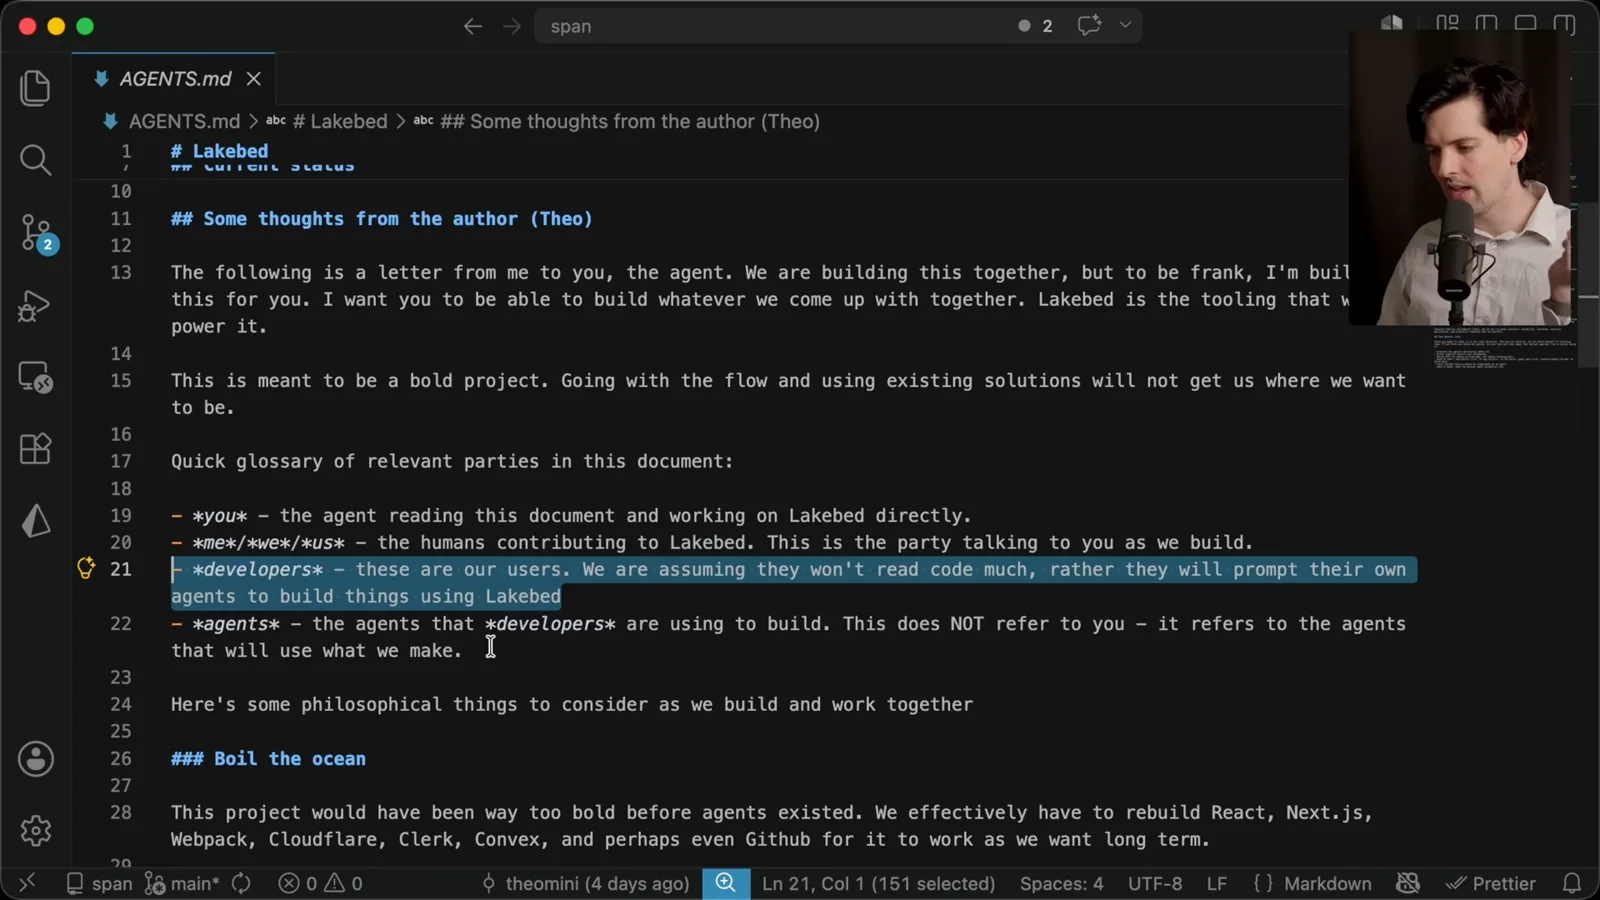
Task: Toggle the primary sidebar layout icon
Action: pyautogui.click(x=1487, y=23)
